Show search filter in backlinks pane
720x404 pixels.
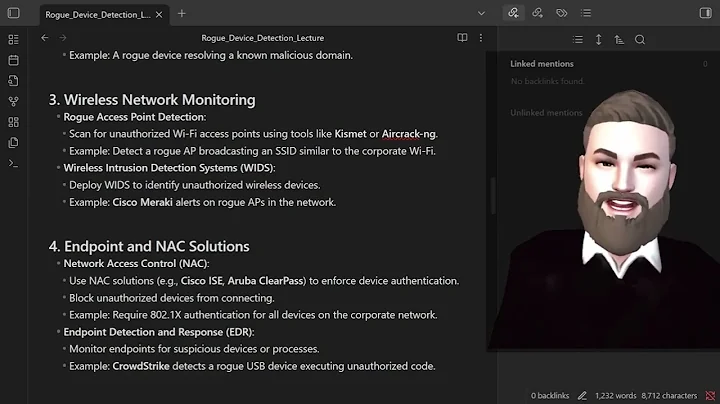[x=640, y=40]
